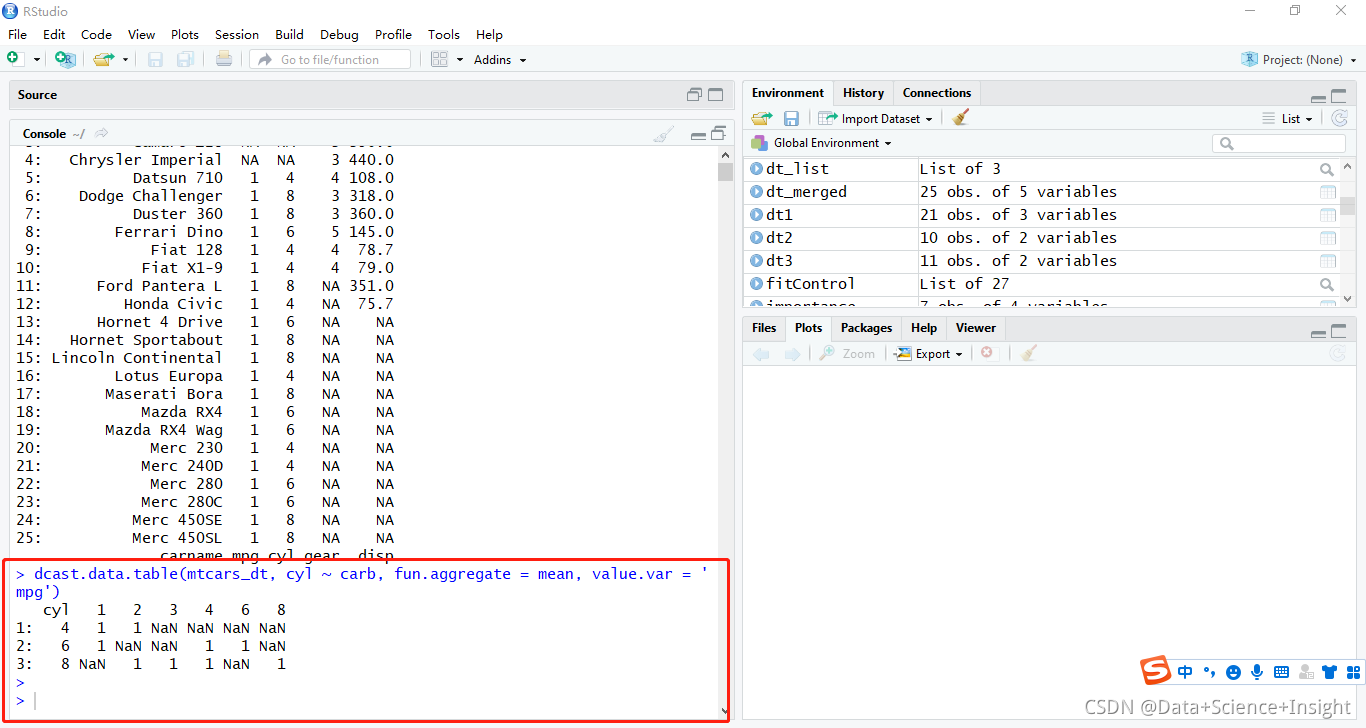Viewport: 1366px width, 728px height.
Task: Open dt2 with its grid icon
Action: 1327,238
